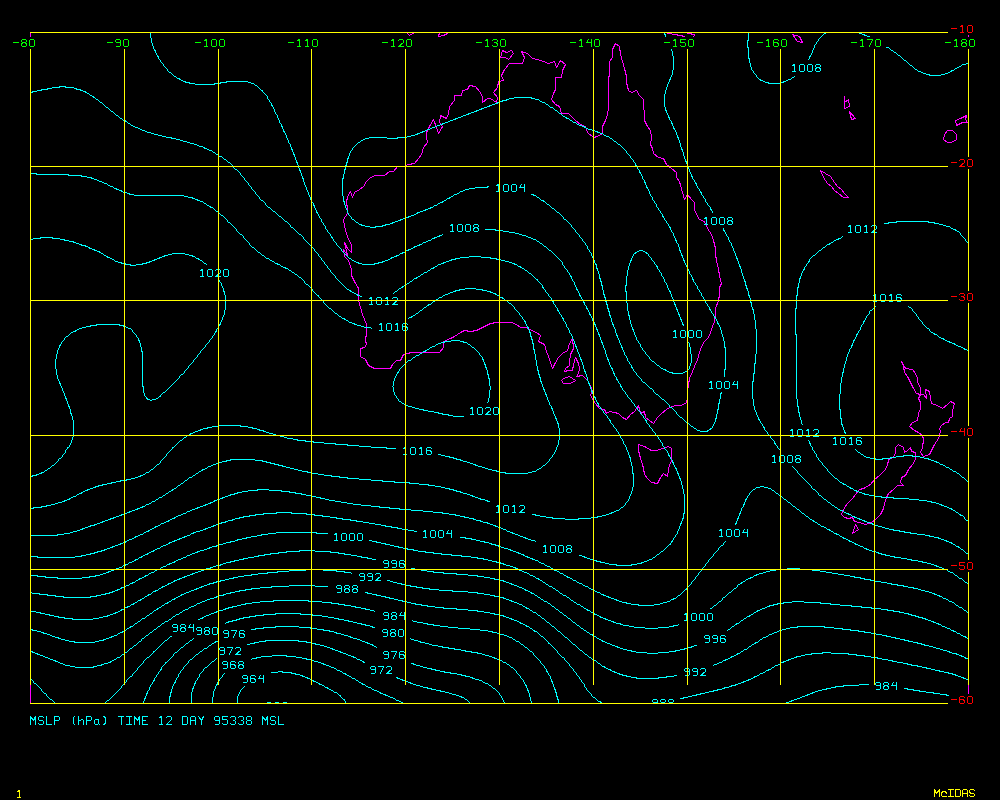The image size is (1000, 800).
Task: Click the MSLP (hPa) title text
Action: 70,720
